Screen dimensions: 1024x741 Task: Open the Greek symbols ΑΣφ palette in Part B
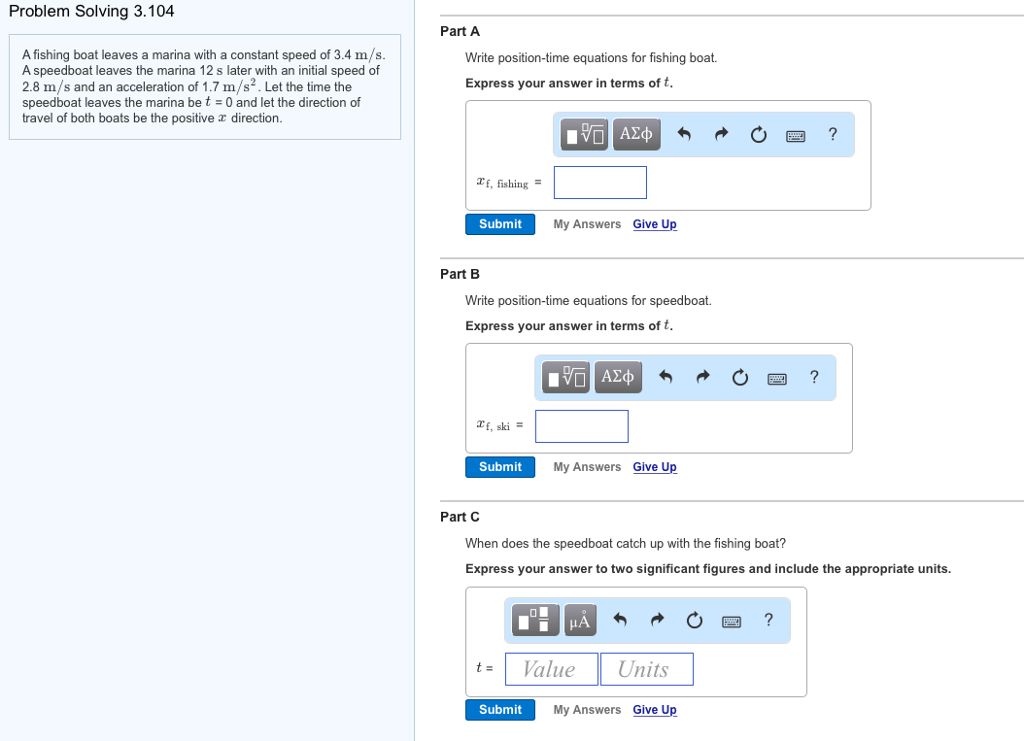pos(617,377)
